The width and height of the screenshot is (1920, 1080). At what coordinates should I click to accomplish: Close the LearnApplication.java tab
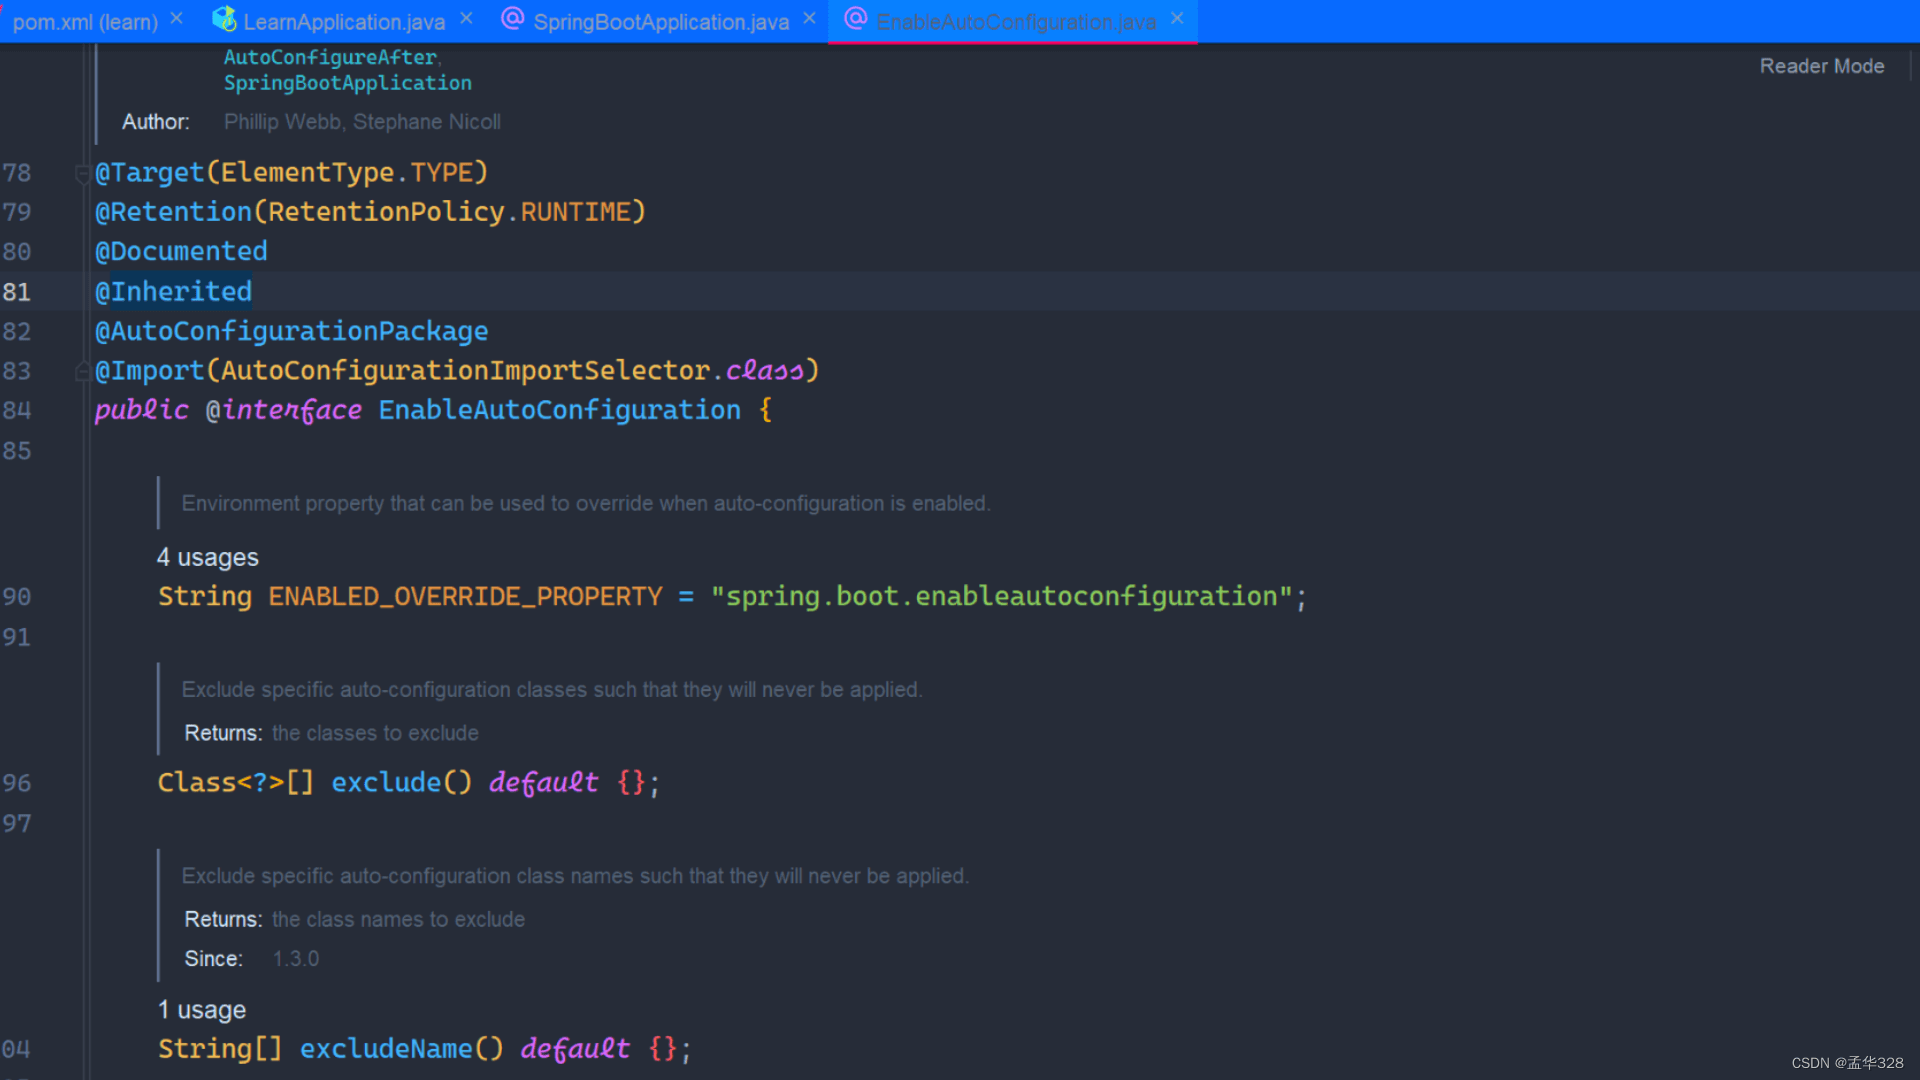[x=466, y=18]
